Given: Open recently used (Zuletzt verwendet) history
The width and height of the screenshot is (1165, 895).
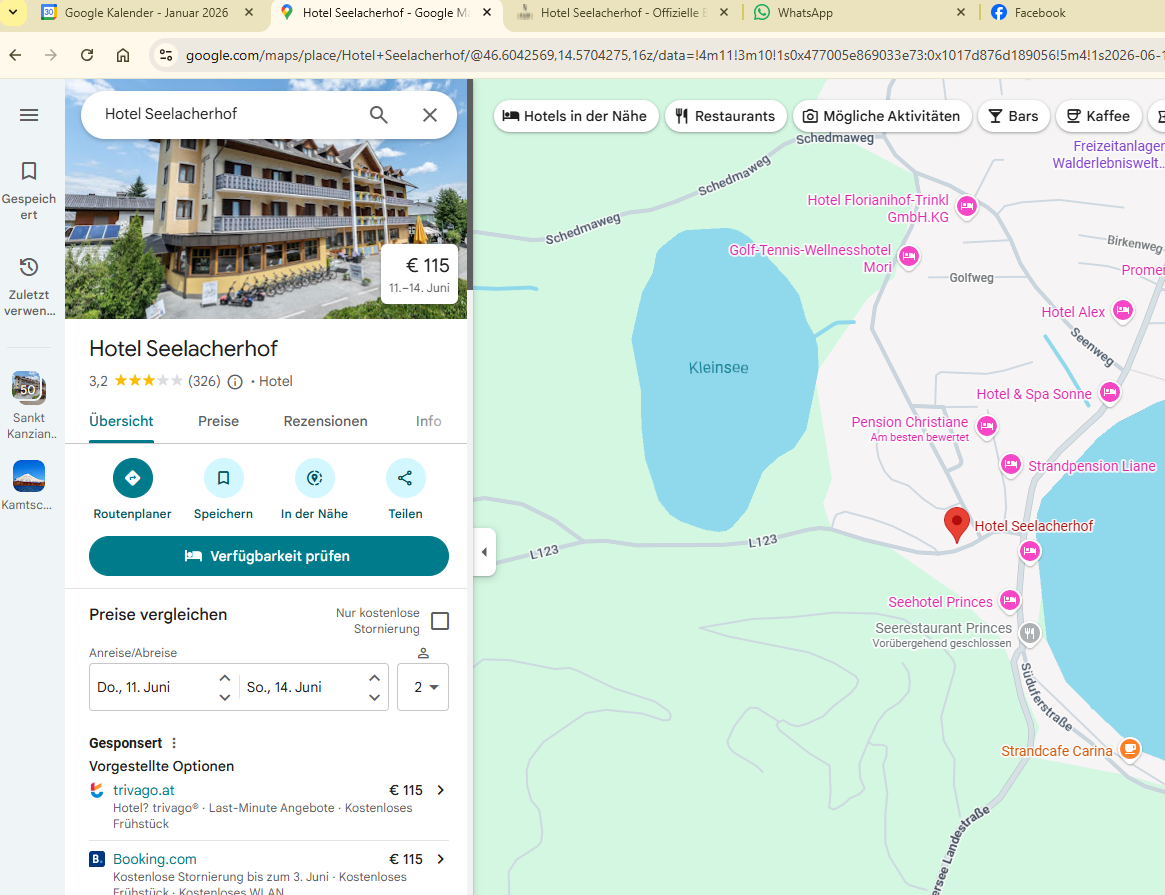Looking at the screenshot, I should click(x=29, y=287).
